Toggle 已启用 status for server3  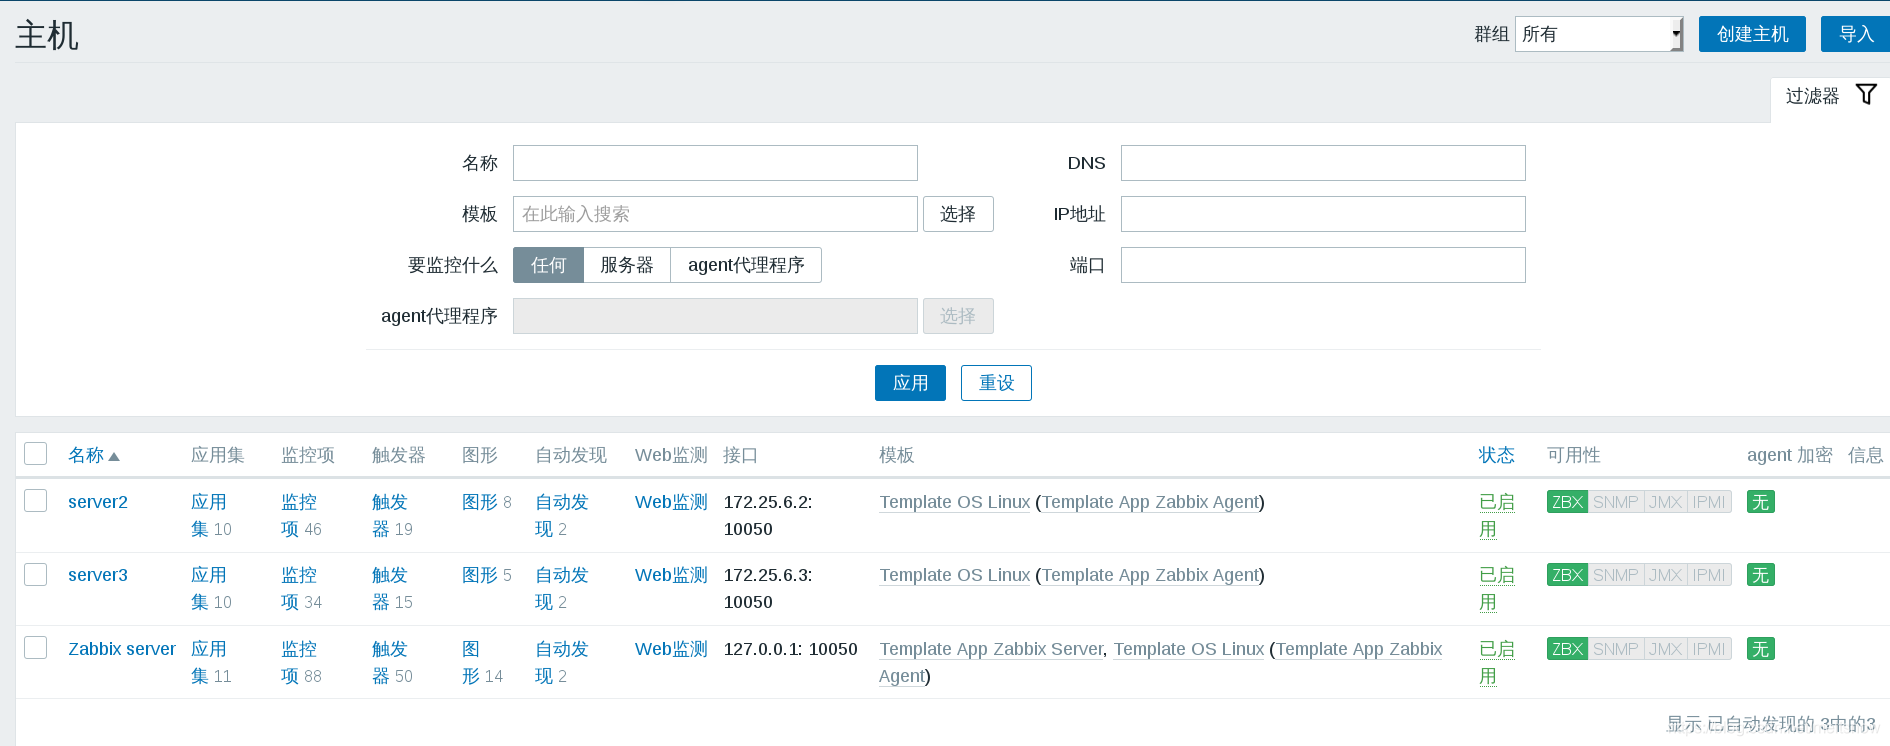(x=1496, y=588)
